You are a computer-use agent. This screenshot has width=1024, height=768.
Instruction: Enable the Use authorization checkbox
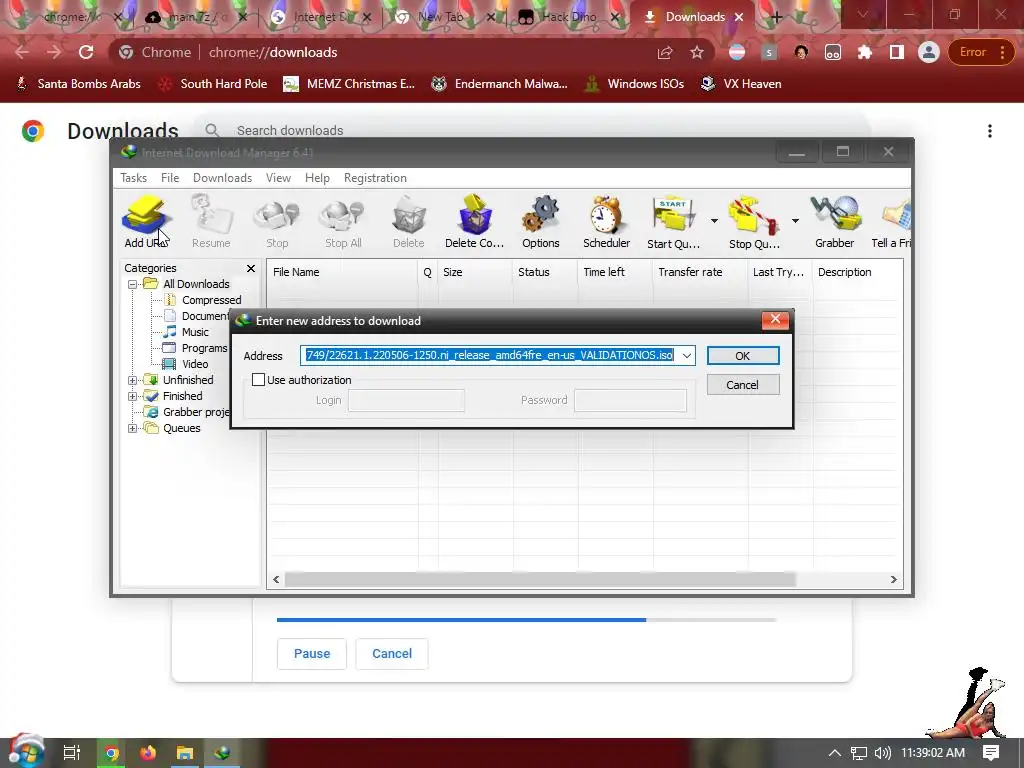259,379
